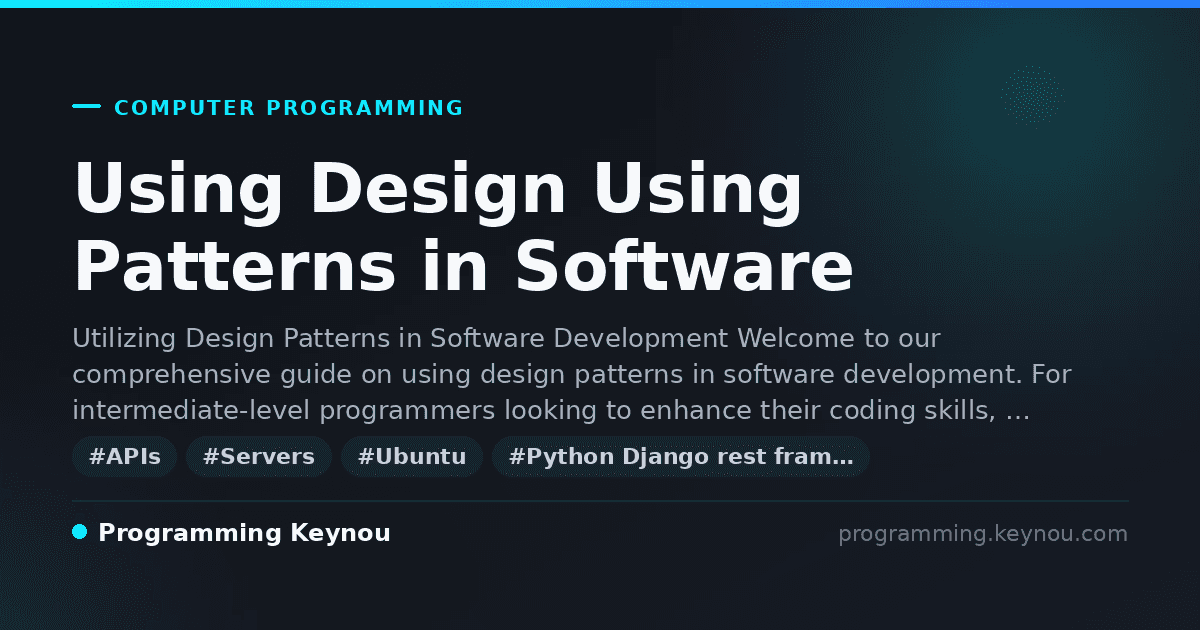Click the Programming Keynou site name
The height and width of the screenshot is (630, 1200).
244,534
